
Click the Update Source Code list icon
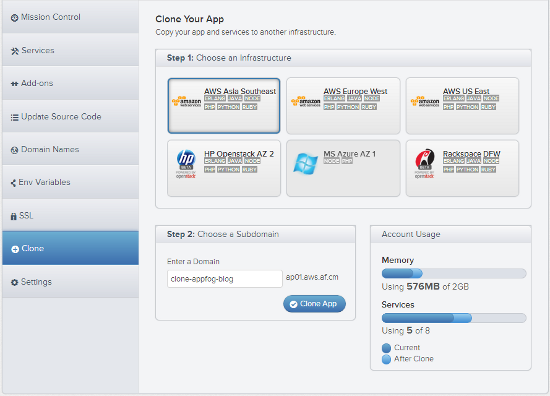click(x=14, y=118)
